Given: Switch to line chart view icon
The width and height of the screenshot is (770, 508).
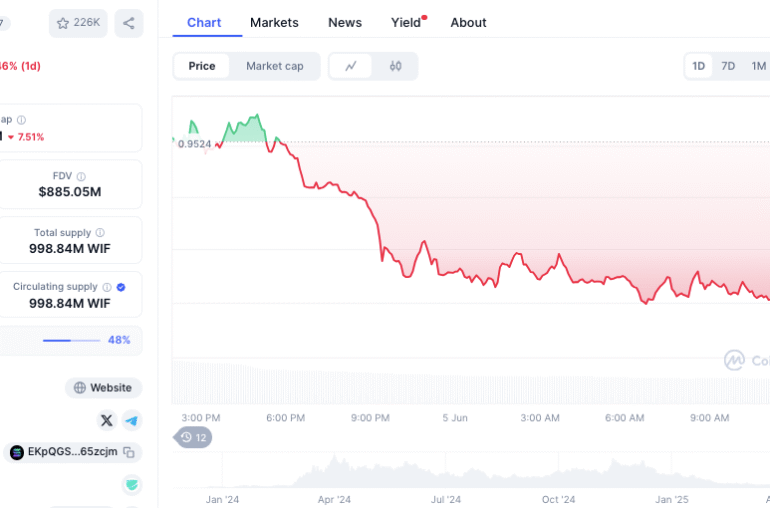Looking at the screenshot, I should click(x=351, y=66).
